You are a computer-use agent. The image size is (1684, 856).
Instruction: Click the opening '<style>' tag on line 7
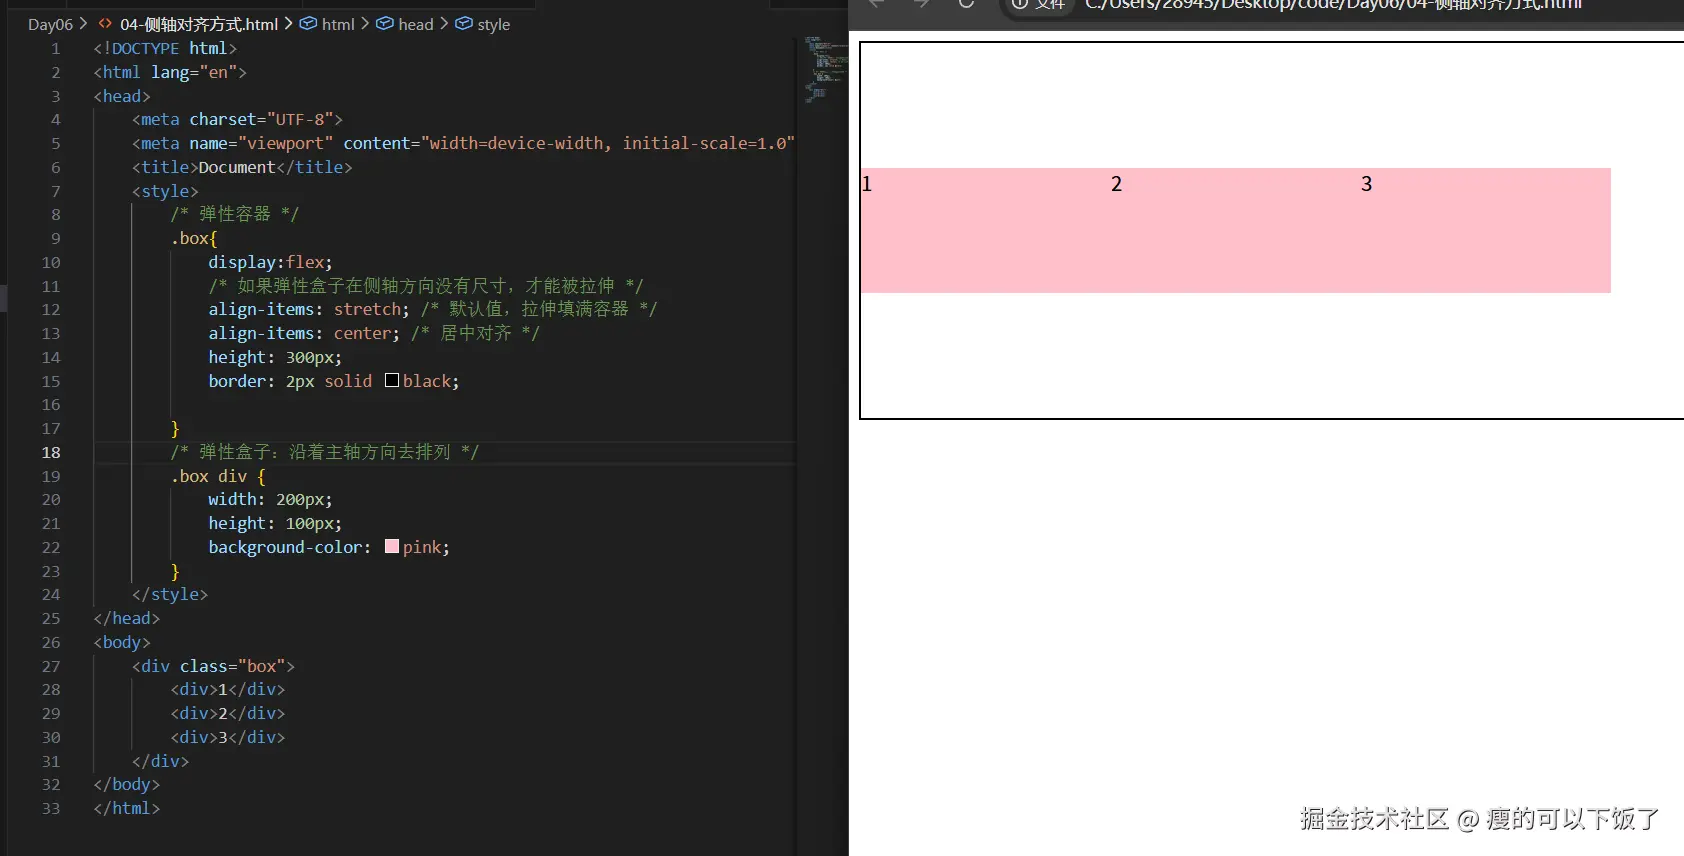click(x=165, y=191)
